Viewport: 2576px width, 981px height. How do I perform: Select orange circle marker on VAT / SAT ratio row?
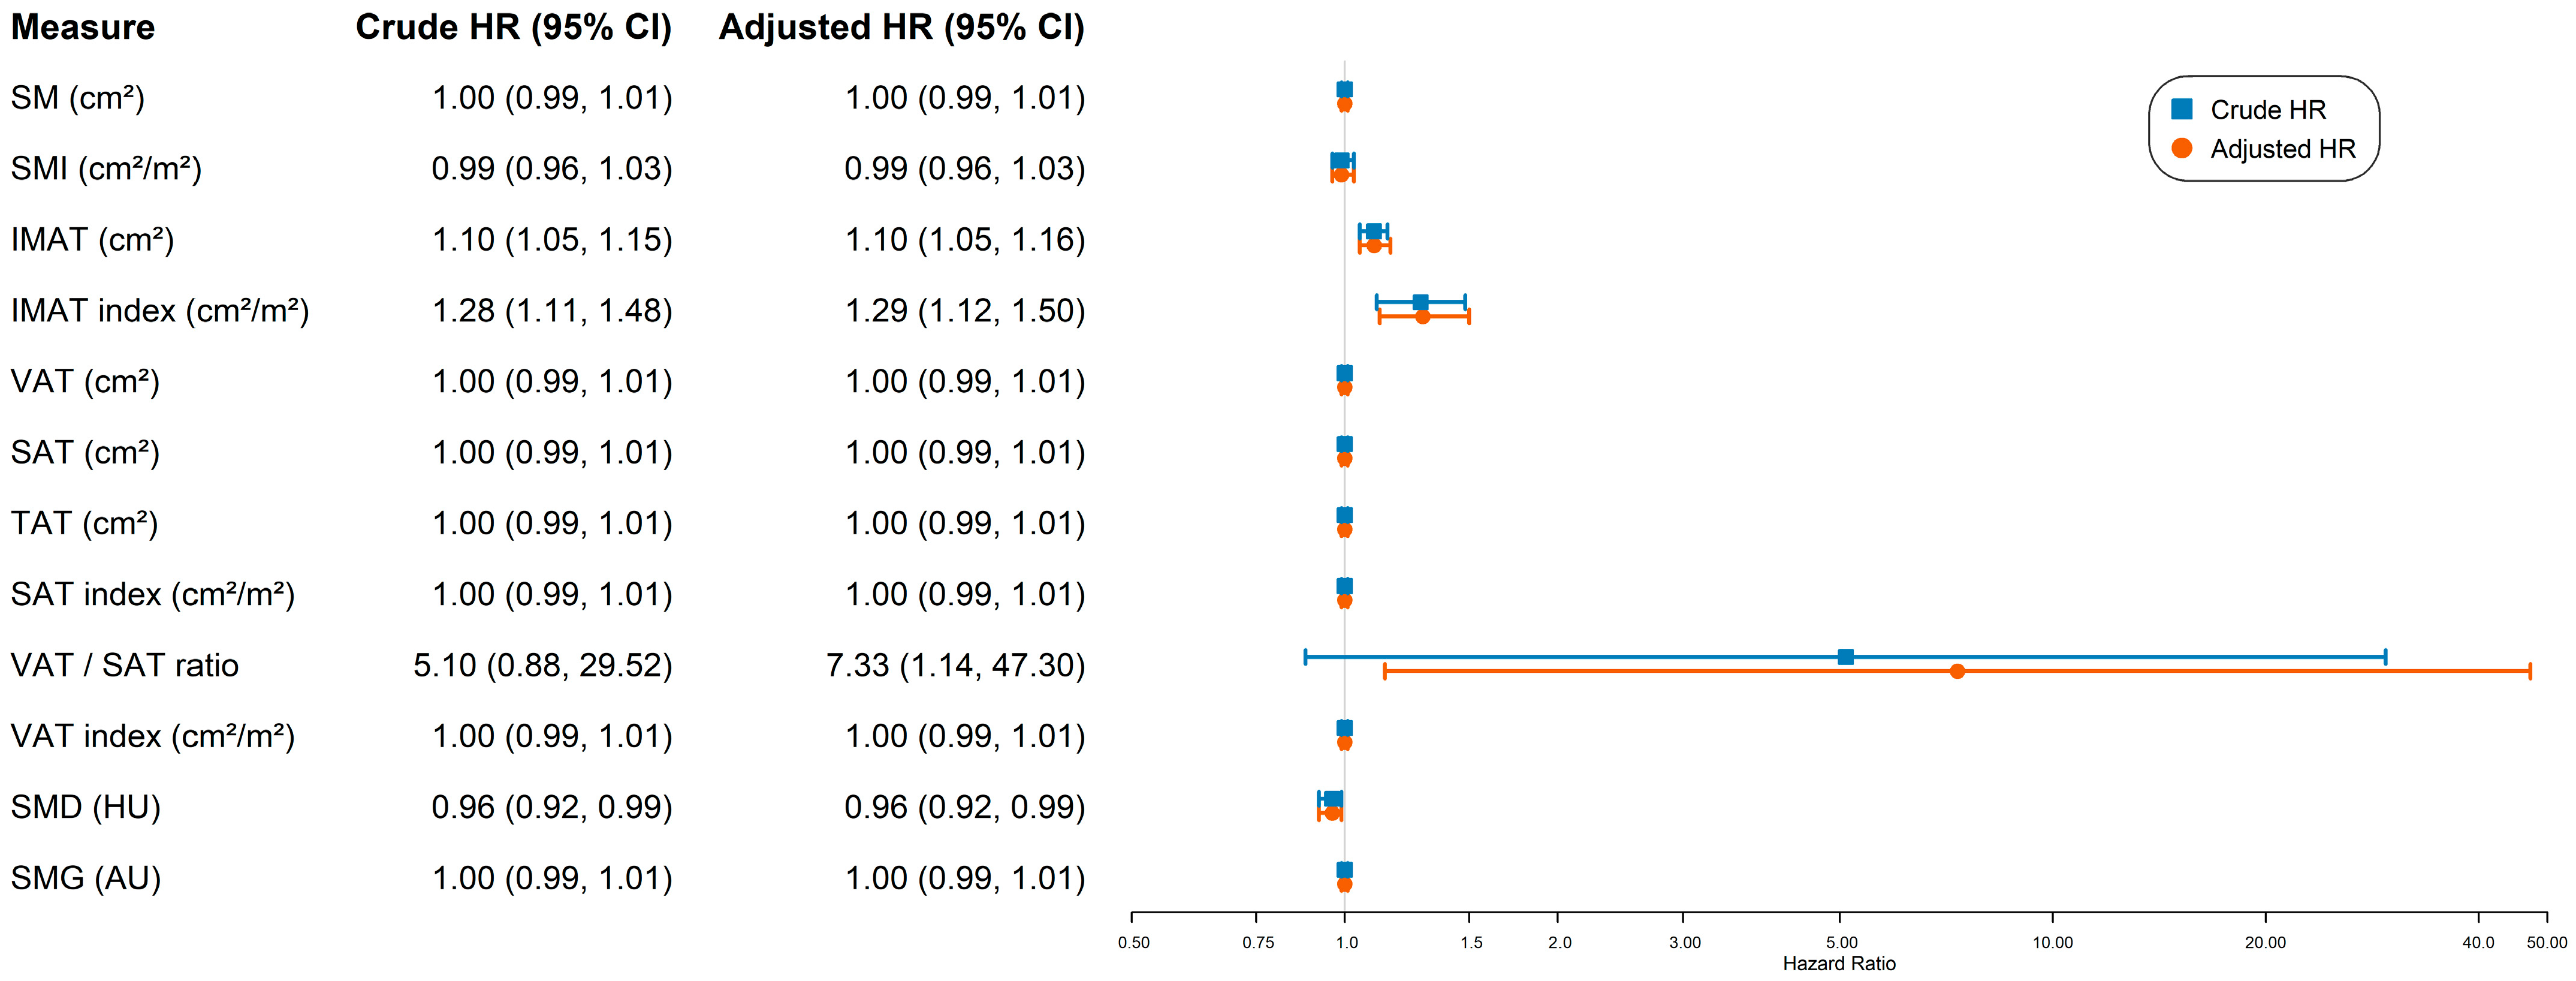pos(1957,671)
